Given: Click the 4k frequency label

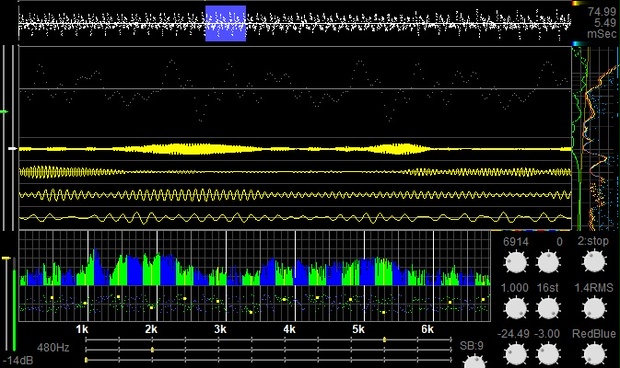Looking at the screenshot, I should (x=289, y=329).
